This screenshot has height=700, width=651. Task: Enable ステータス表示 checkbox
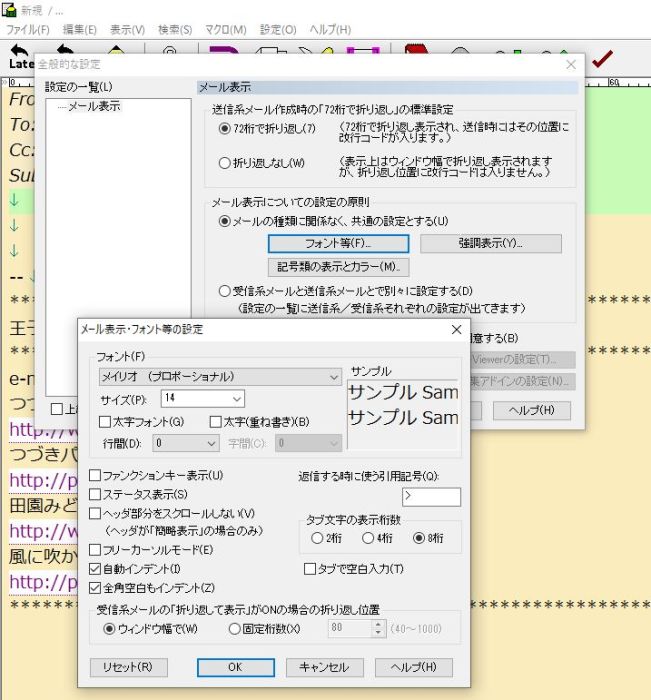pos(95,494)
